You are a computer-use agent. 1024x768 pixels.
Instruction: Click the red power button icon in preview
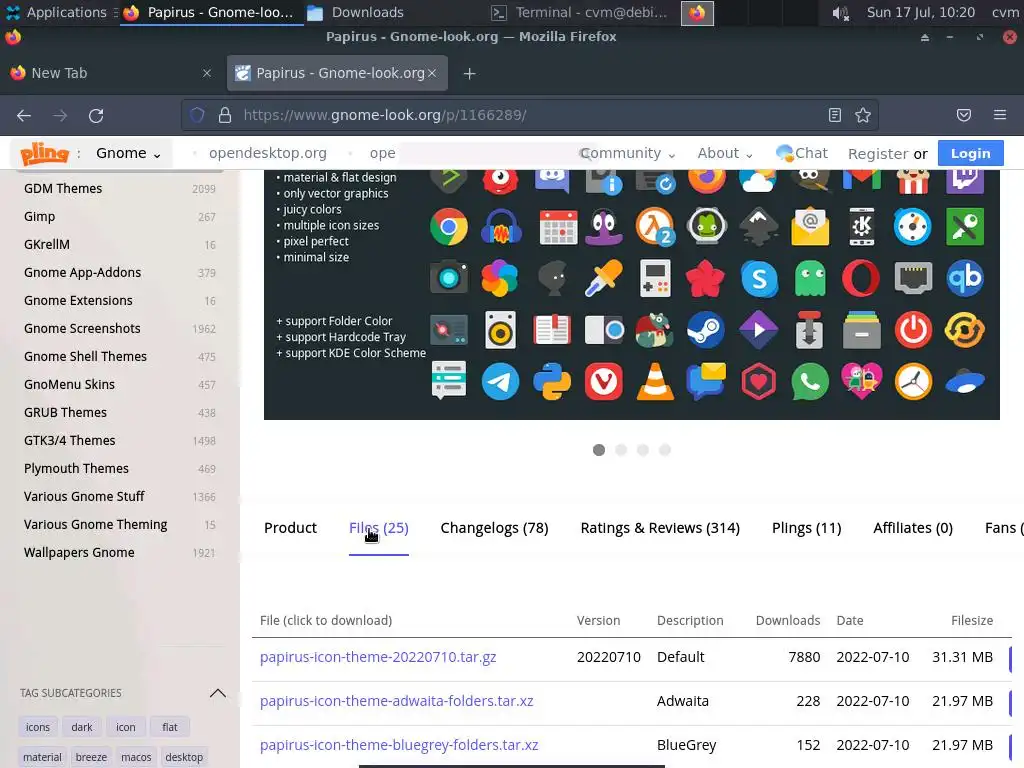point(913,330)
